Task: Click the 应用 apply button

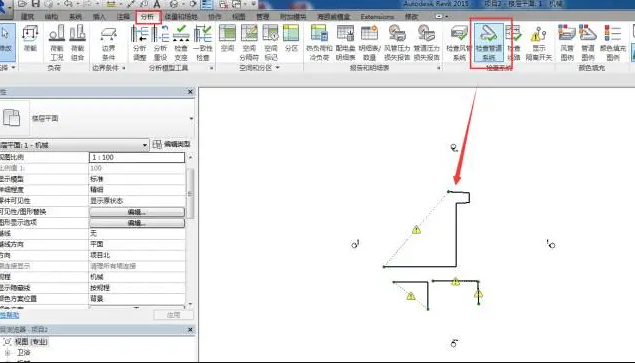Action: click(173, 315)
